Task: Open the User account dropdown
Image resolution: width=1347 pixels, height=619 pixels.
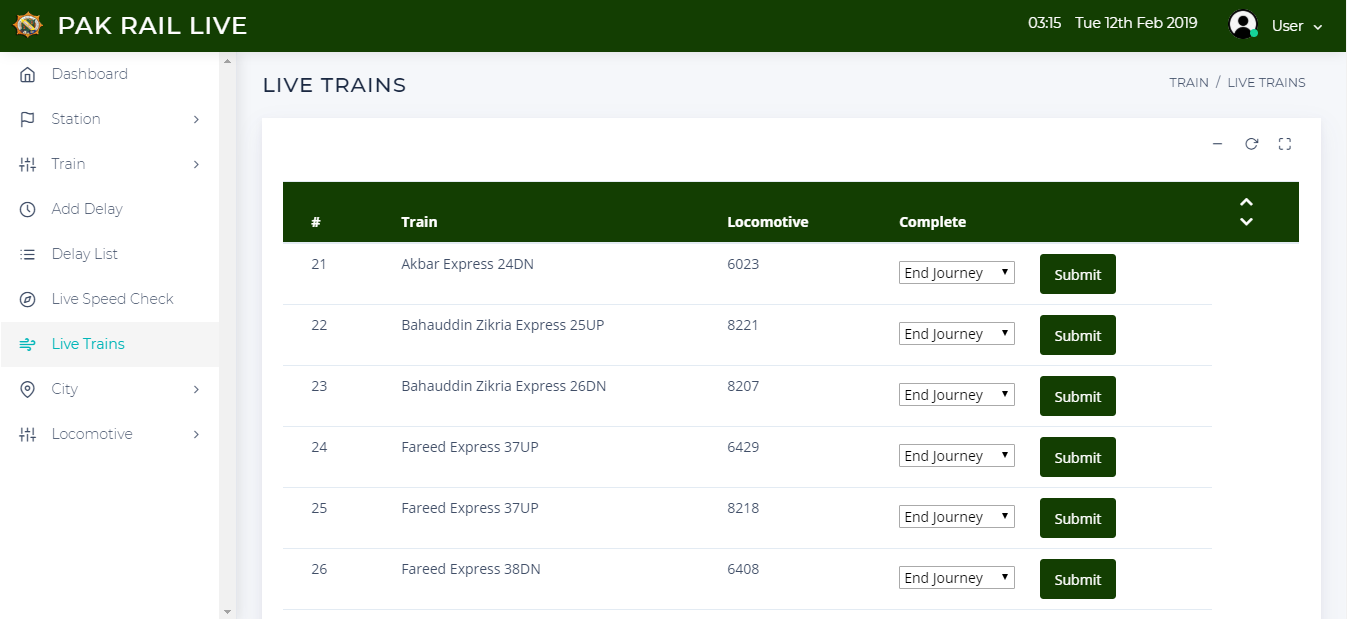Action: (1297, 26)
